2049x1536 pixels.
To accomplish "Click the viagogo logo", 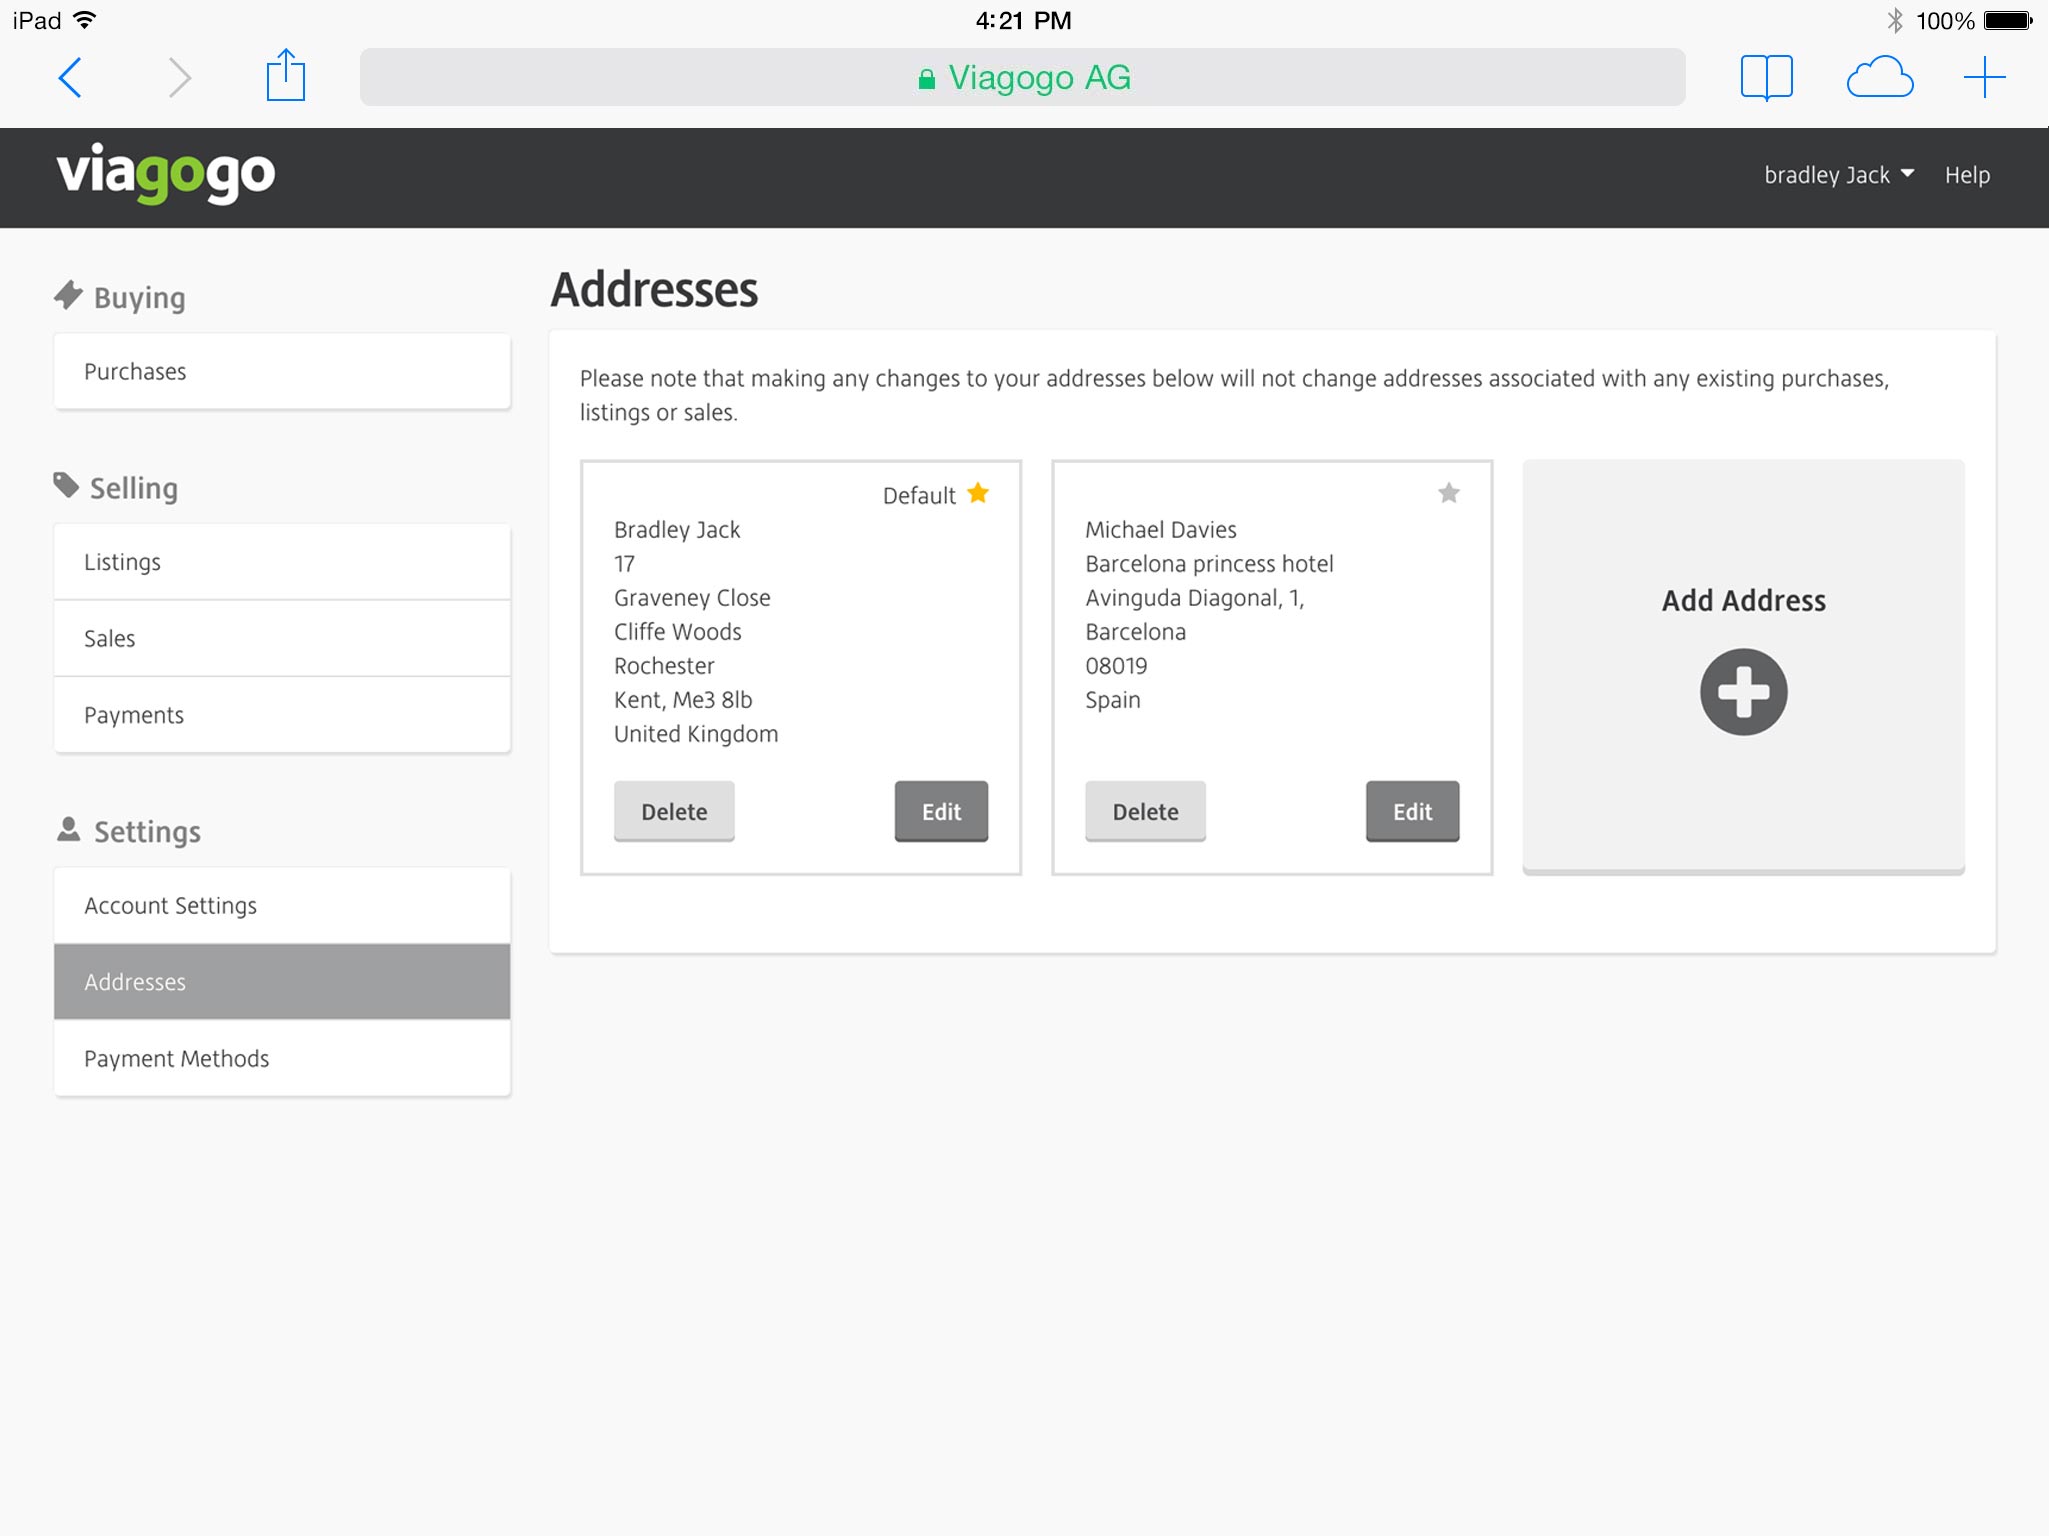I will coord(165,173).
